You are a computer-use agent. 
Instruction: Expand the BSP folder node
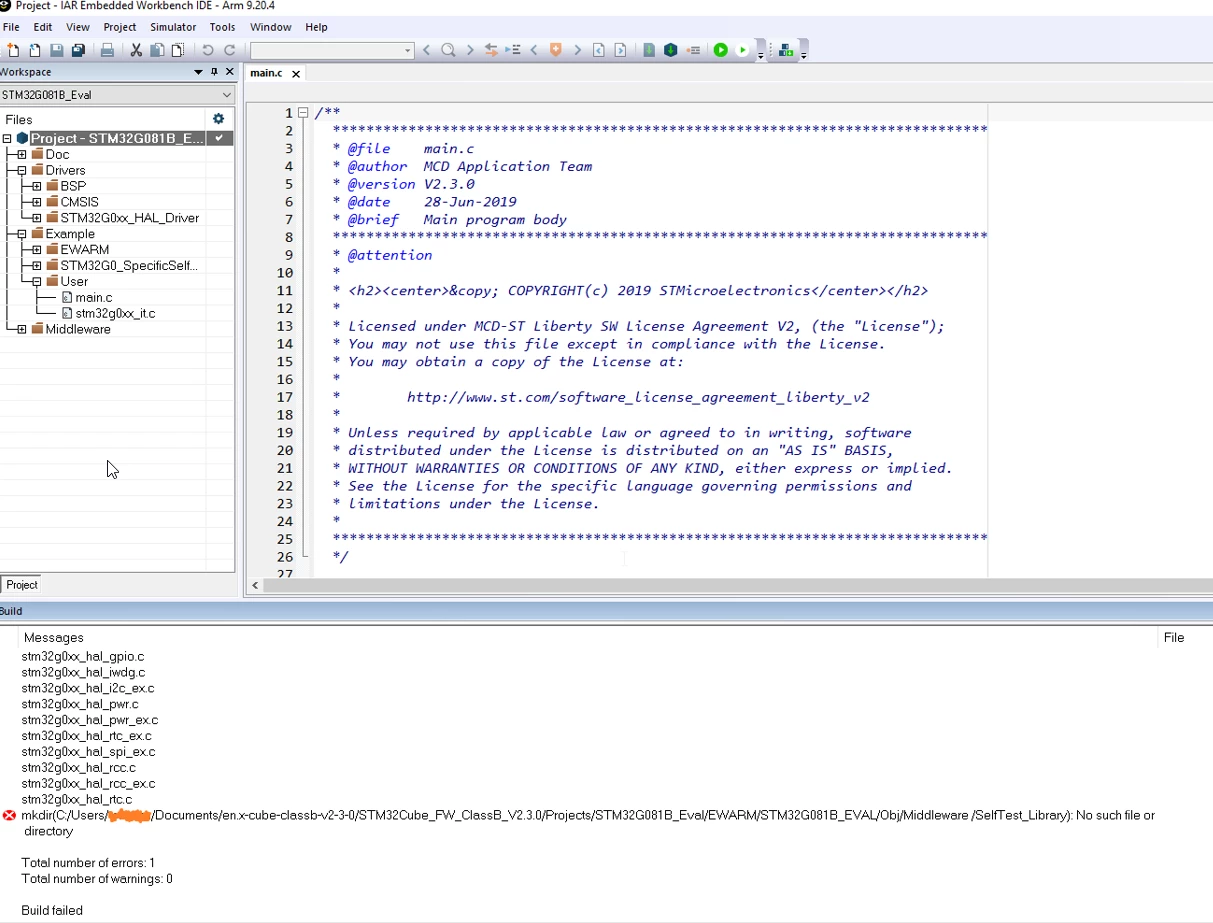pos(37,186)
